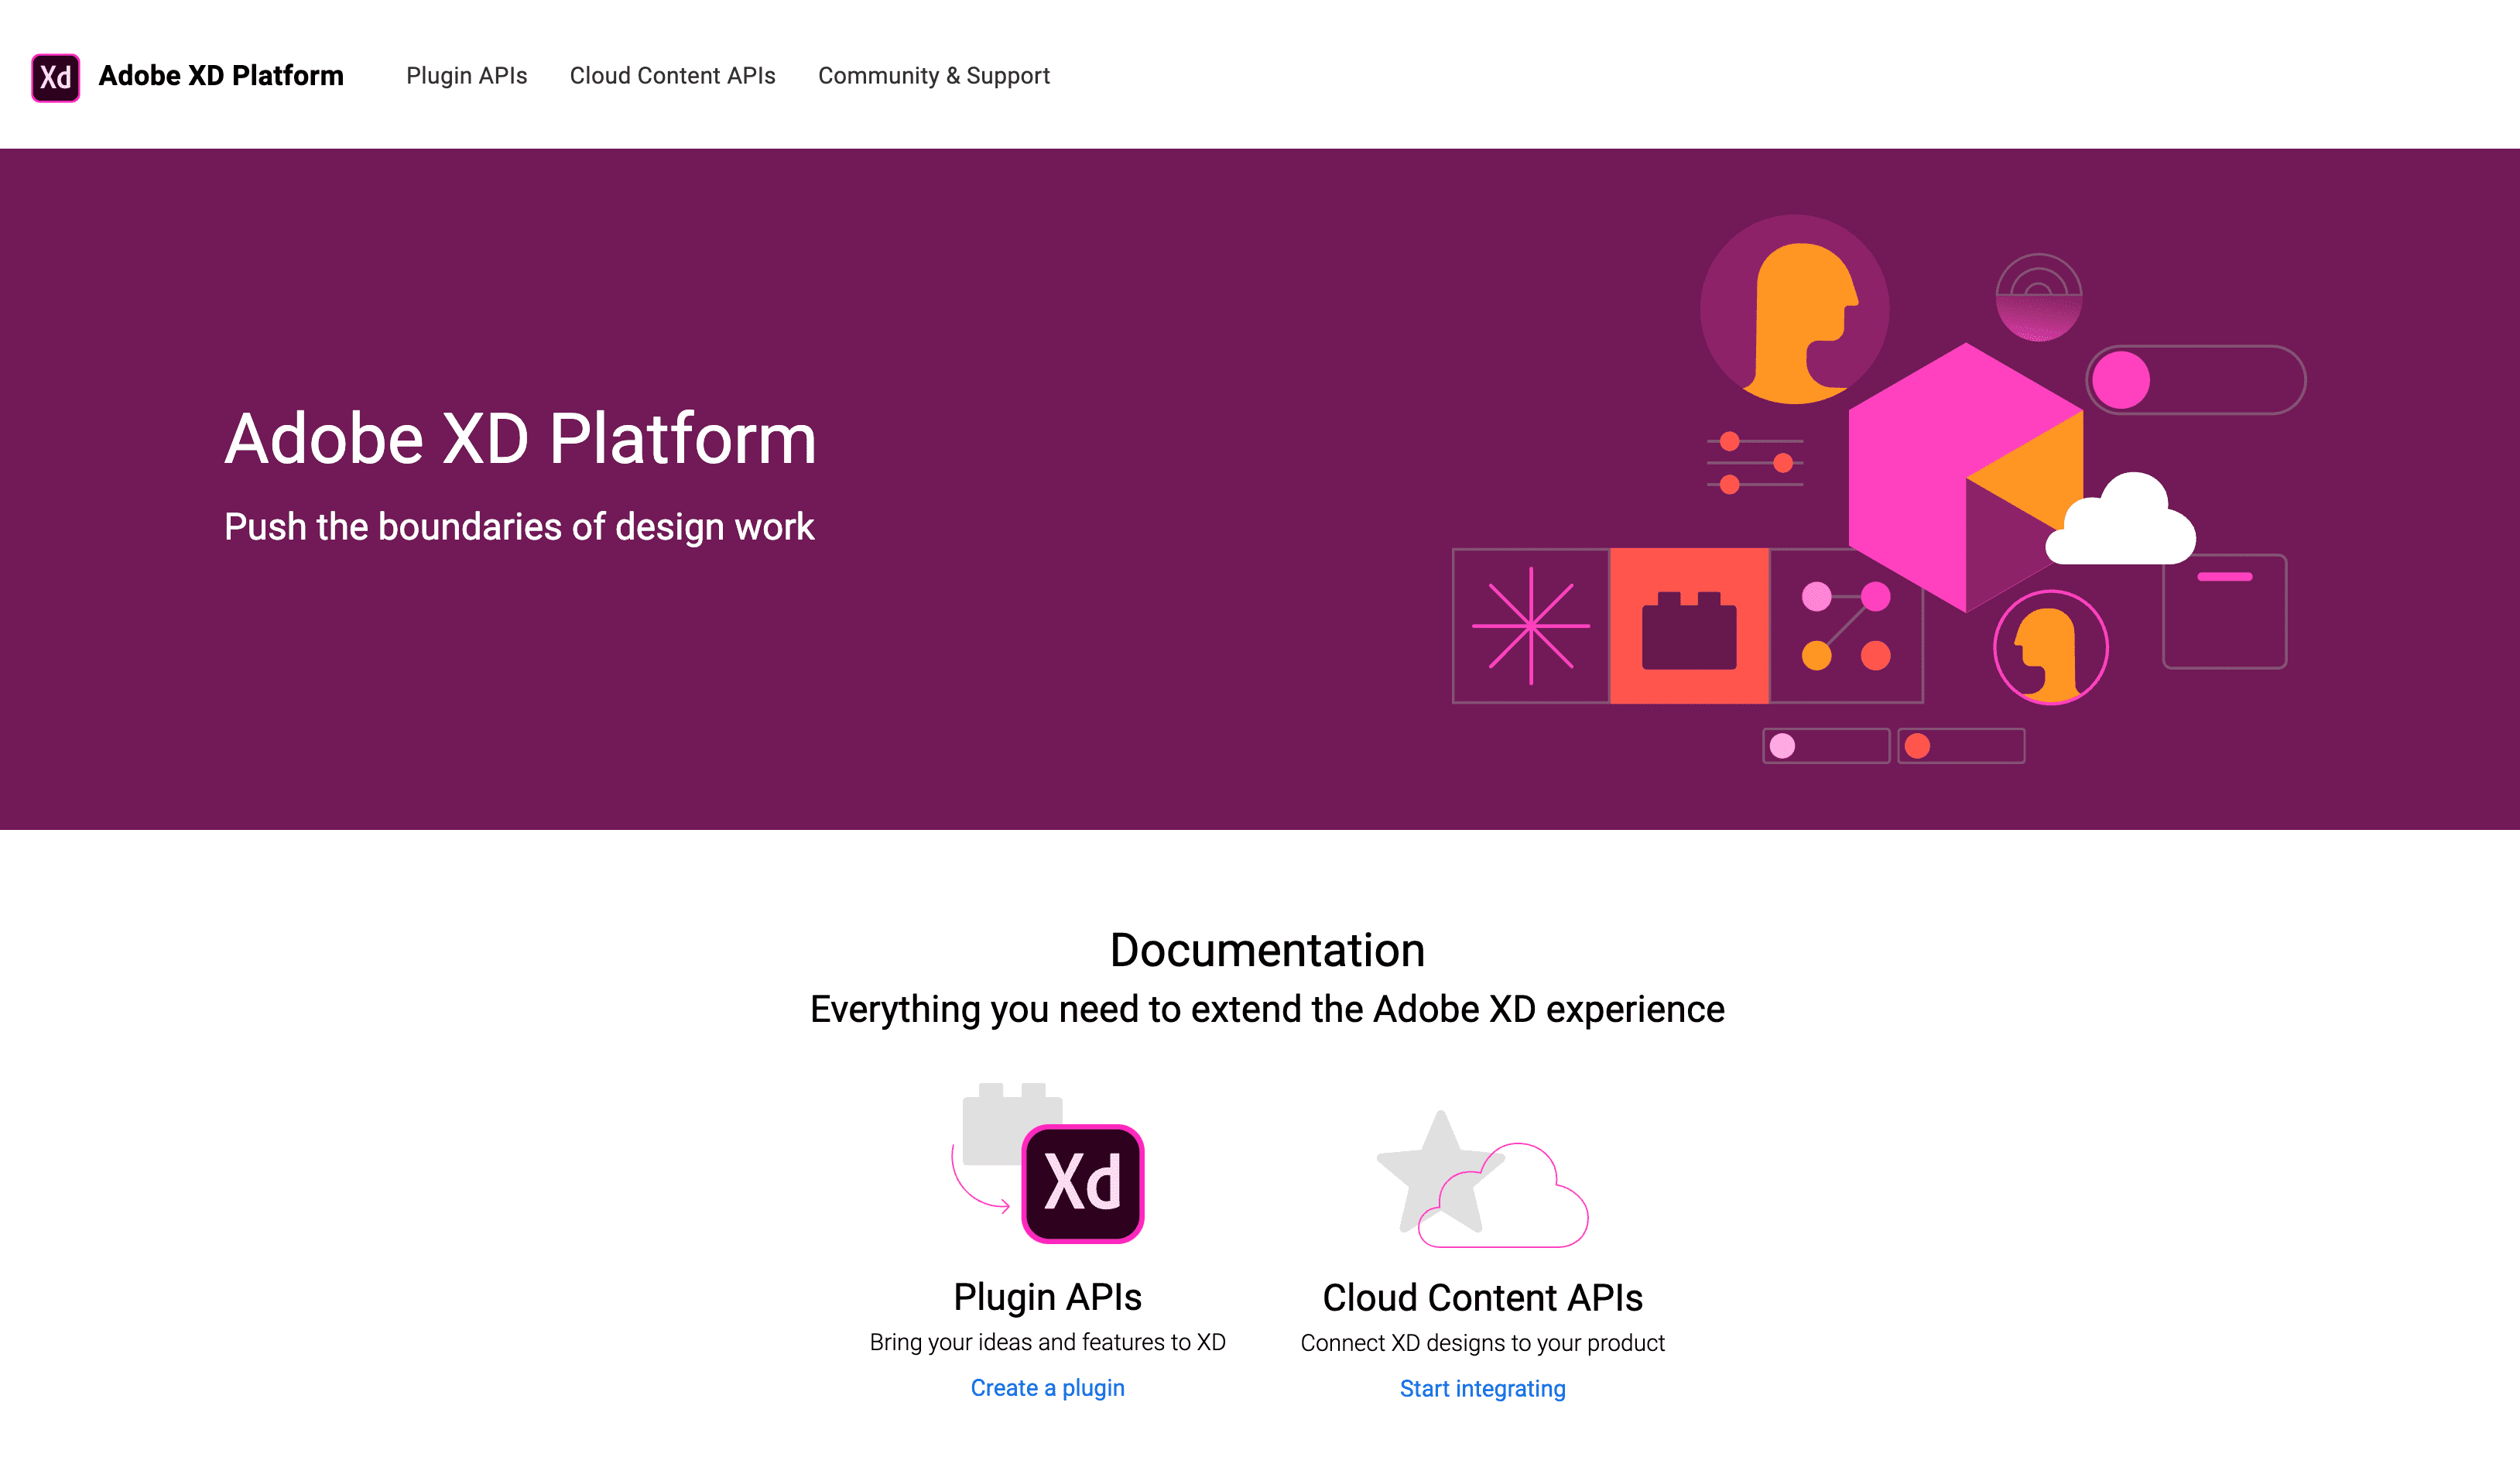Expand the Community & Support navigation dropdown
Image resolution: width=2520 pixels, height=1457 pixels.
(933, 74)
